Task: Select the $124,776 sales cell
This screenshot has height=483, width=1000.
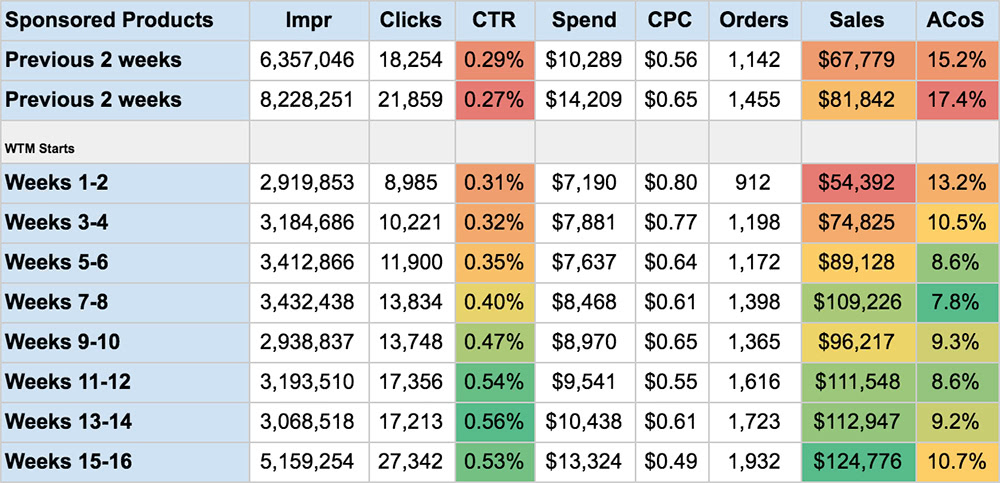Action: 857,463
